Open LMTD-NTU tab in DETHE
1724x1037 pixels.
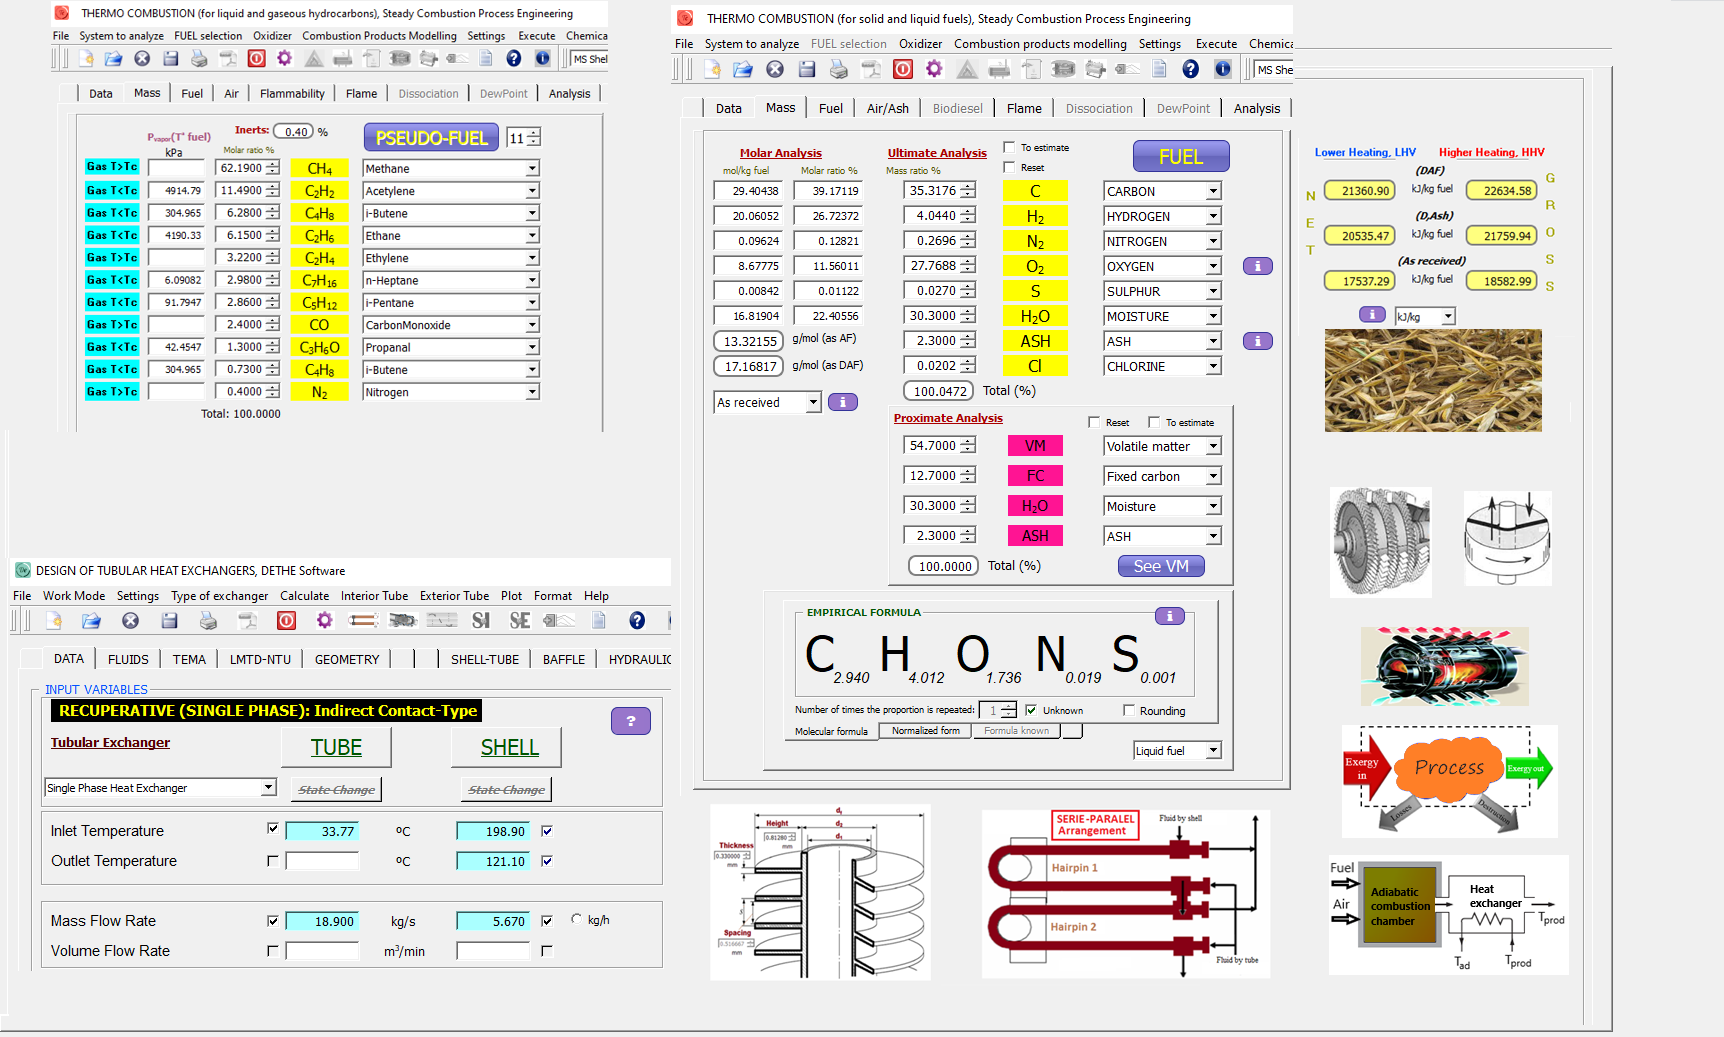260,659
